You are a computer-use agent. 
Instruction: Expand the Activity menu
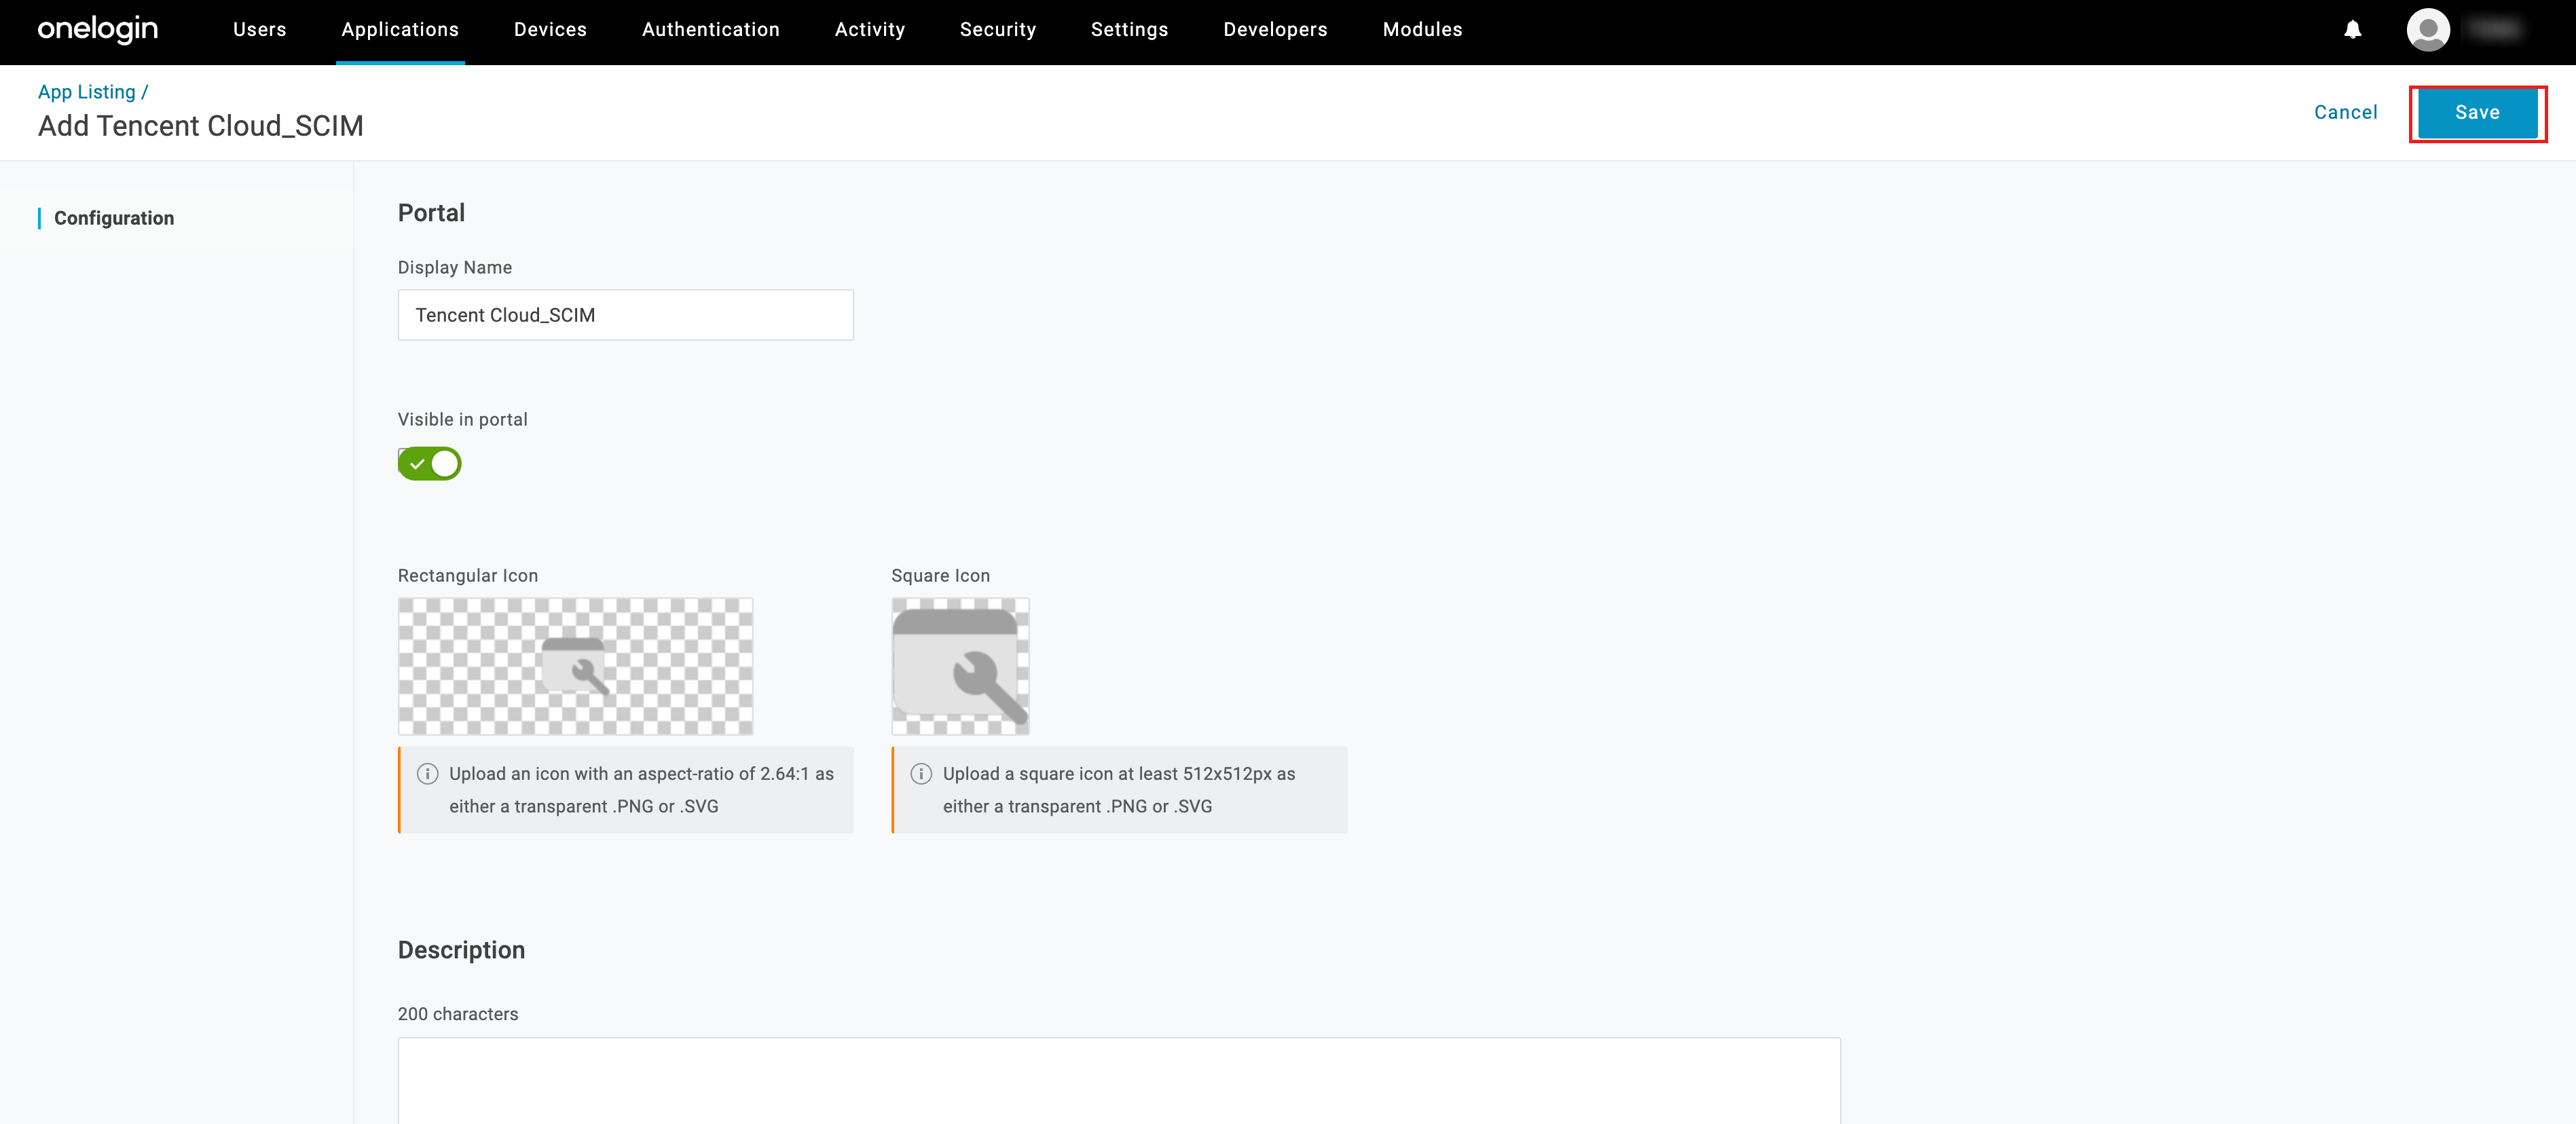click(869, 30)
